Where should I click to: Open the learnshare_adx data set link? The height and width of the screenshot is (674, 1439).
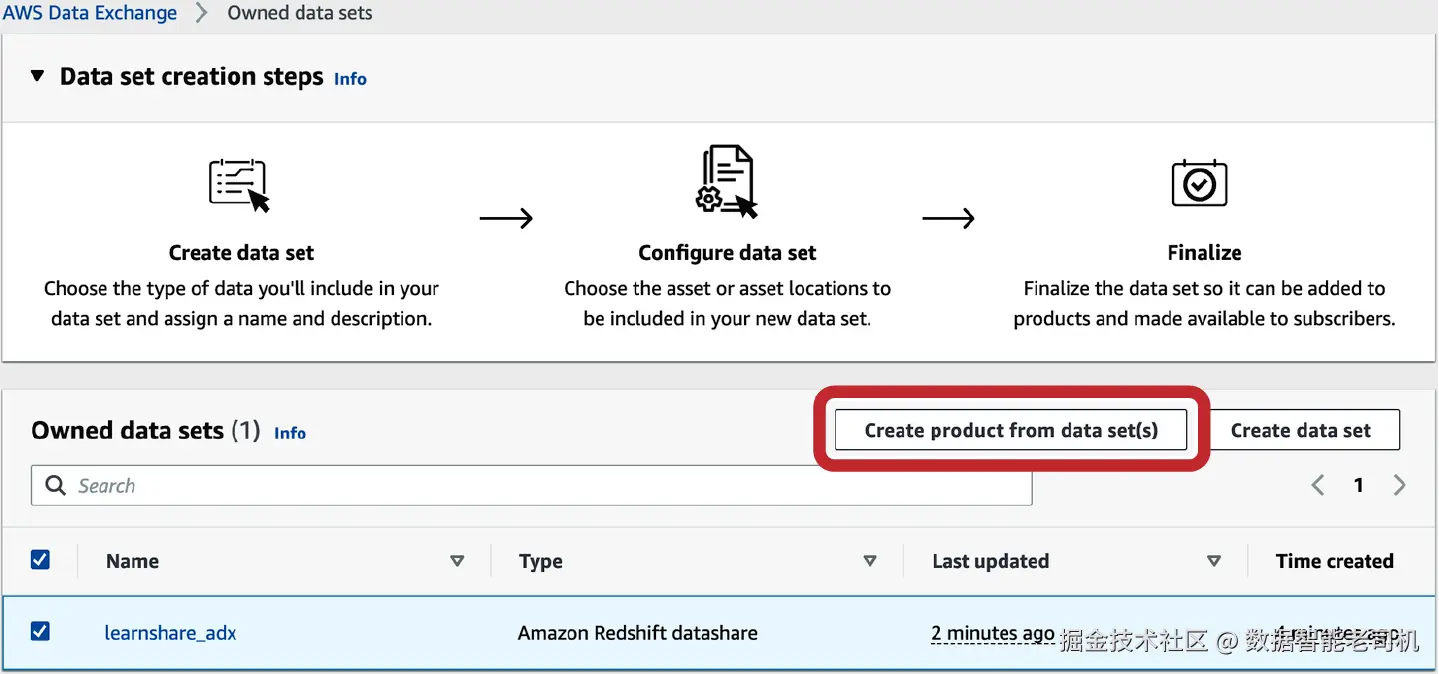click(170, 633)
